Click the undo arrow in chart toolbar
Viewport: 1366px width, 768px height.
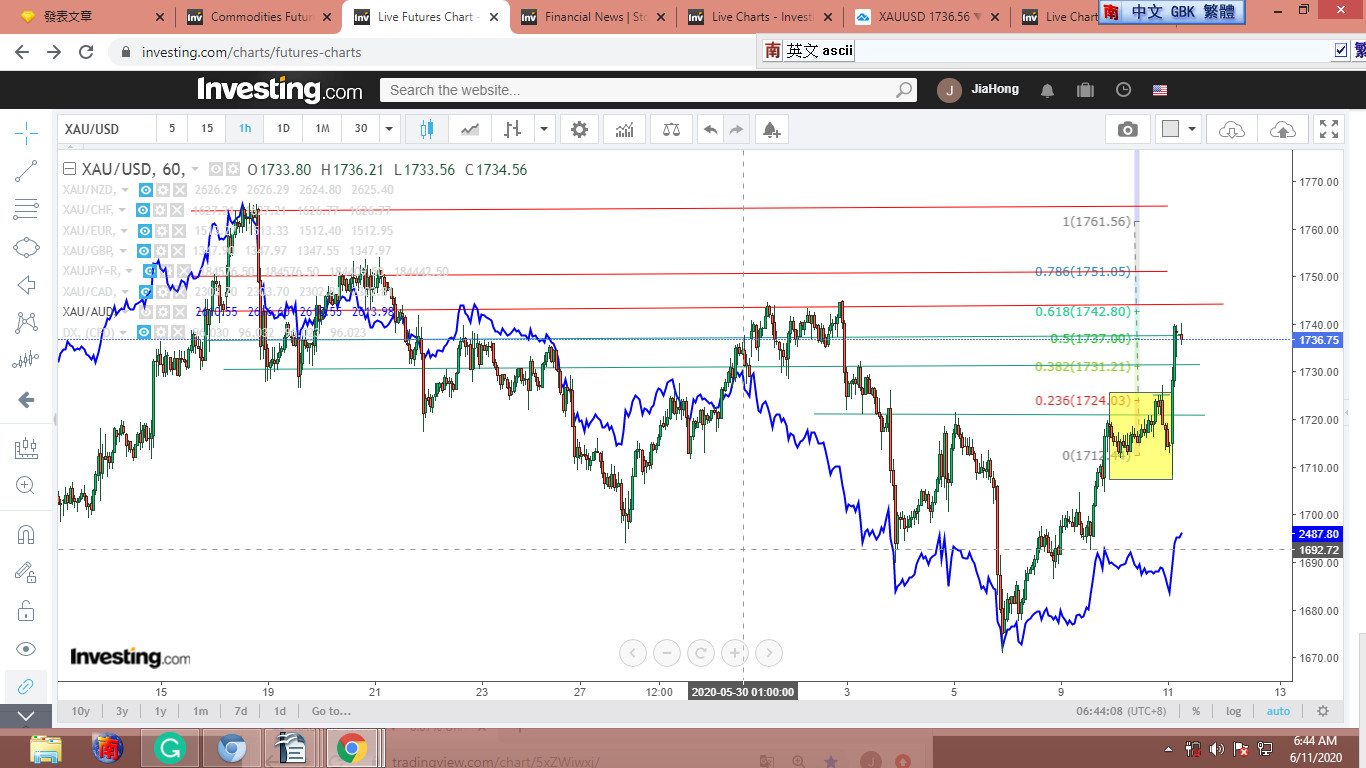click(x=710, y=129)
